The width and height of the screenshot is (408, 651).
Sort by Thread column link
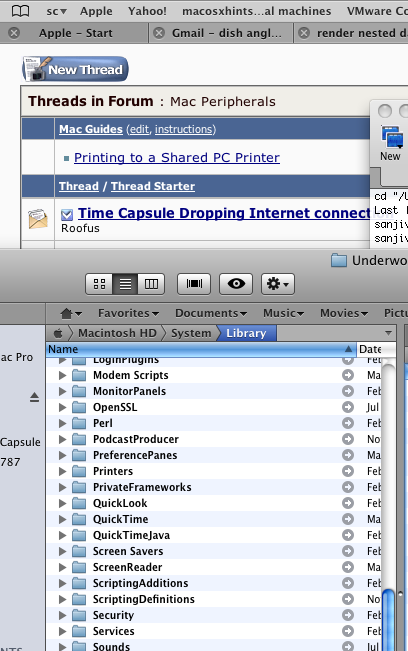(79, 186)
